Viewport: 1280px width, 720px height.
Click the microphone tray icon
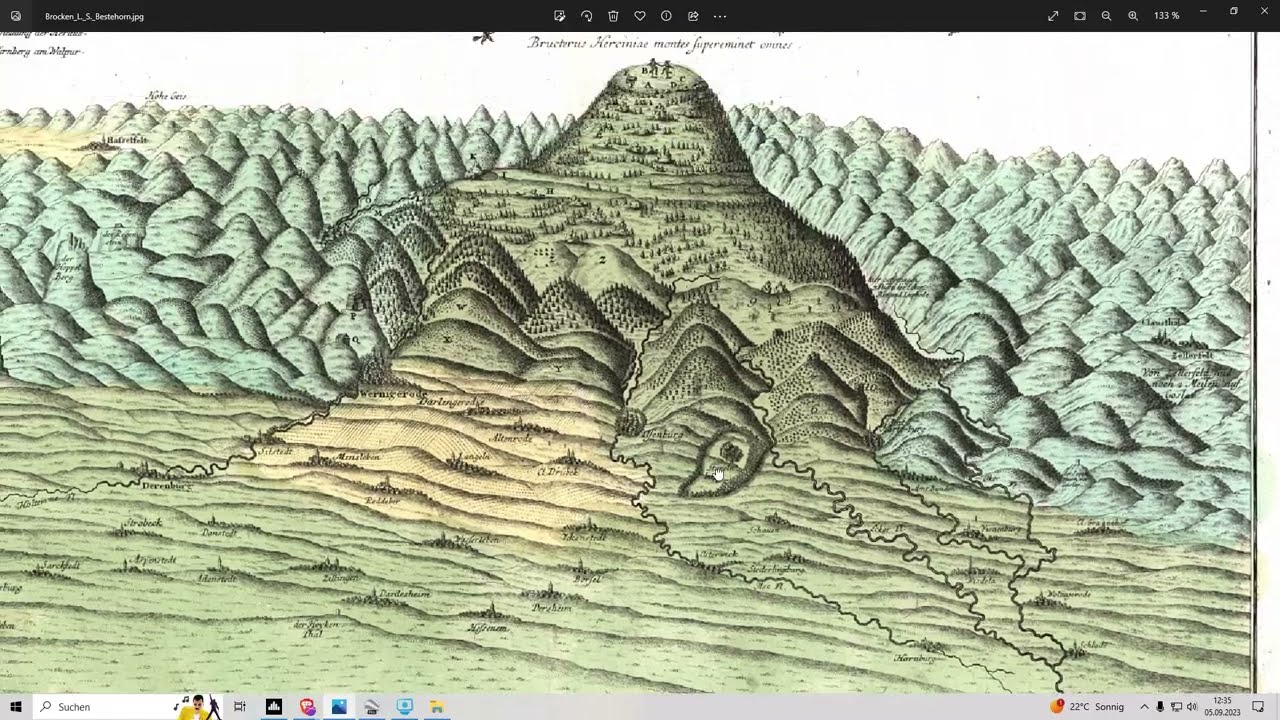1160,707
